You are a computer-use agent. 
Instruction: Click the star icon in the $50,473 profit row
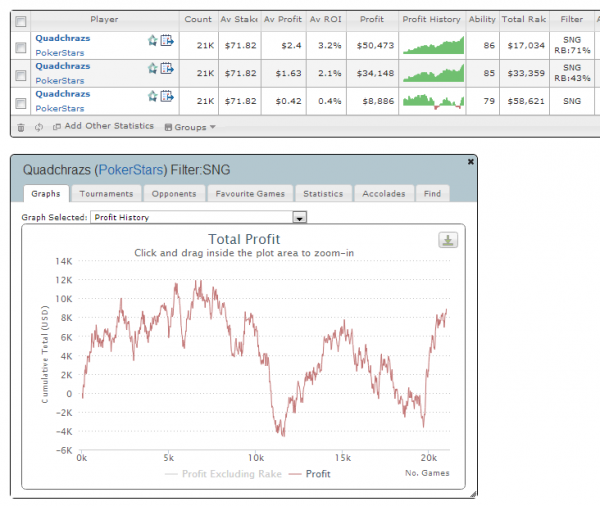point(153,40)
